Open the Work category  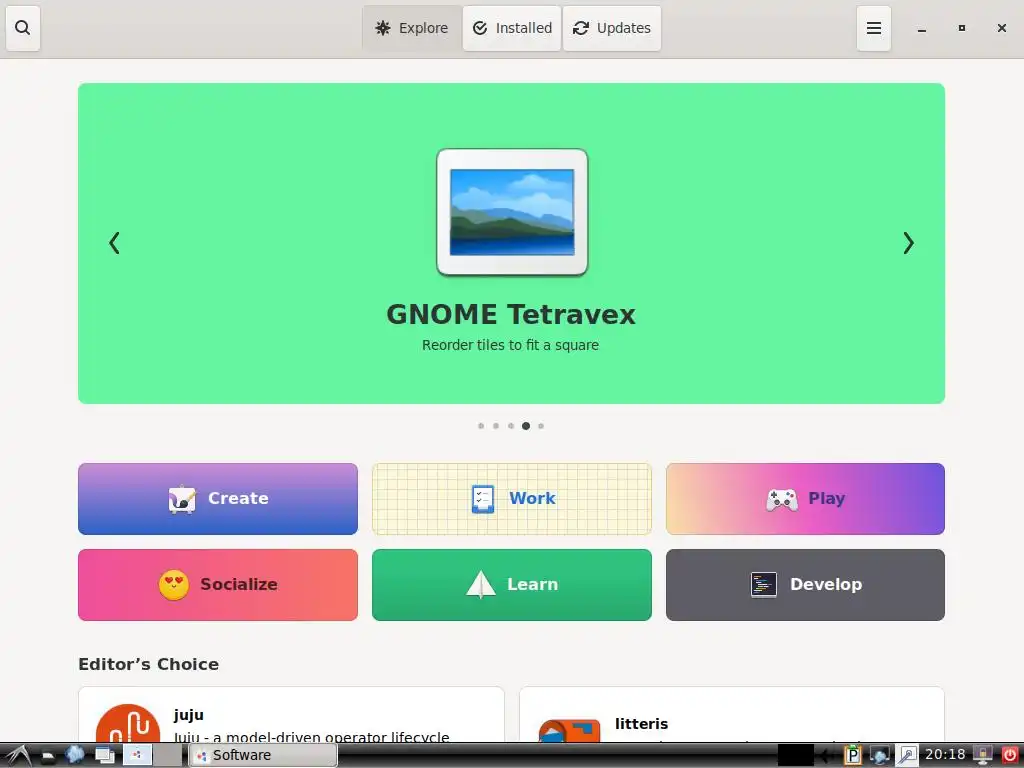[x=512, y=499]
